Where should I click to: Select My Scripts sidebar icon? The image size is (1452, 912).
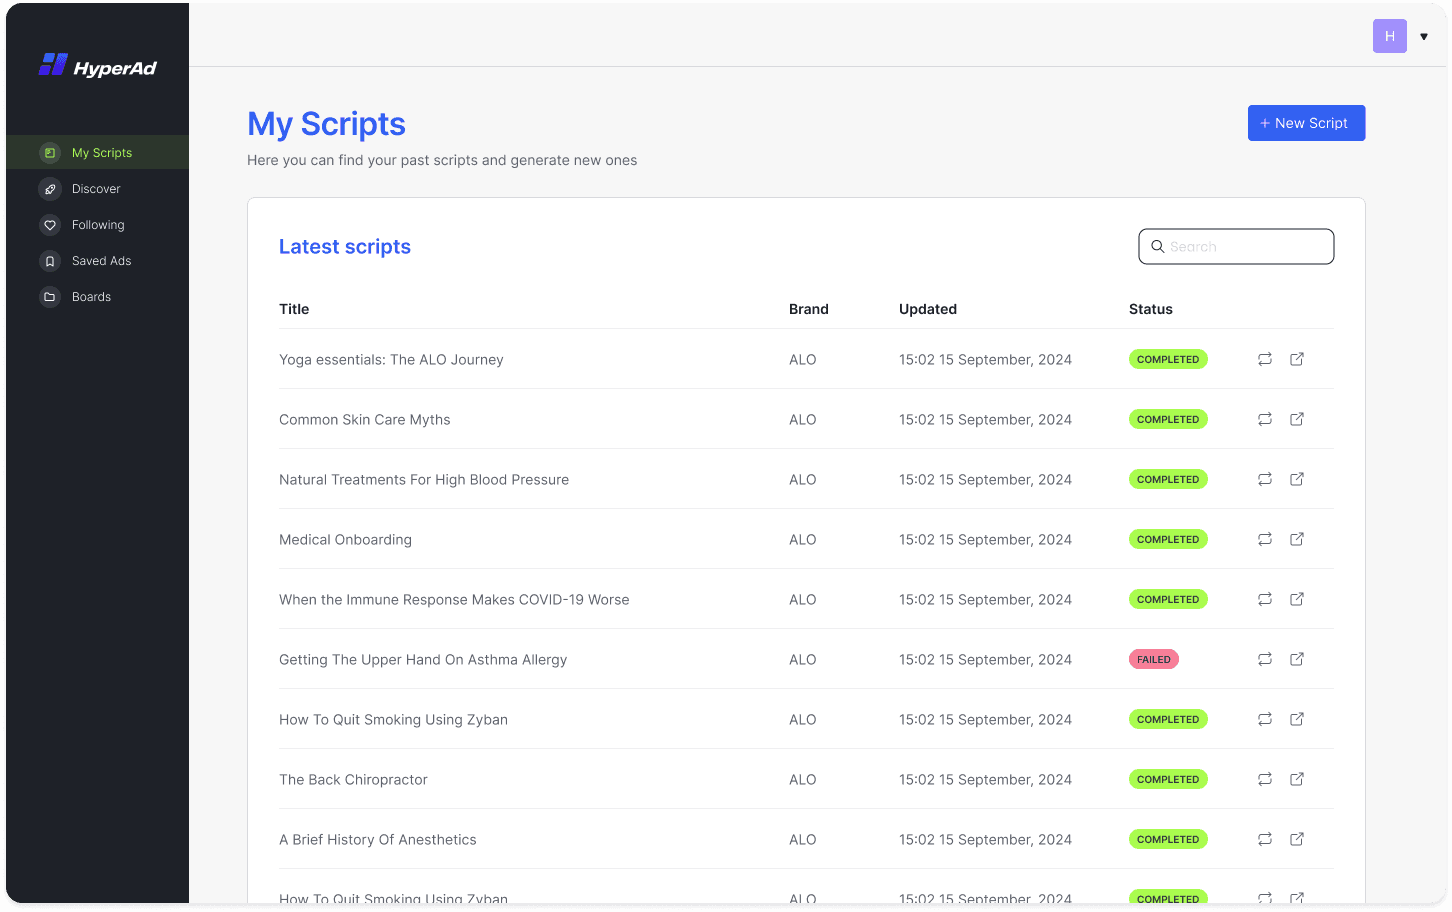(x=50, y=153)
